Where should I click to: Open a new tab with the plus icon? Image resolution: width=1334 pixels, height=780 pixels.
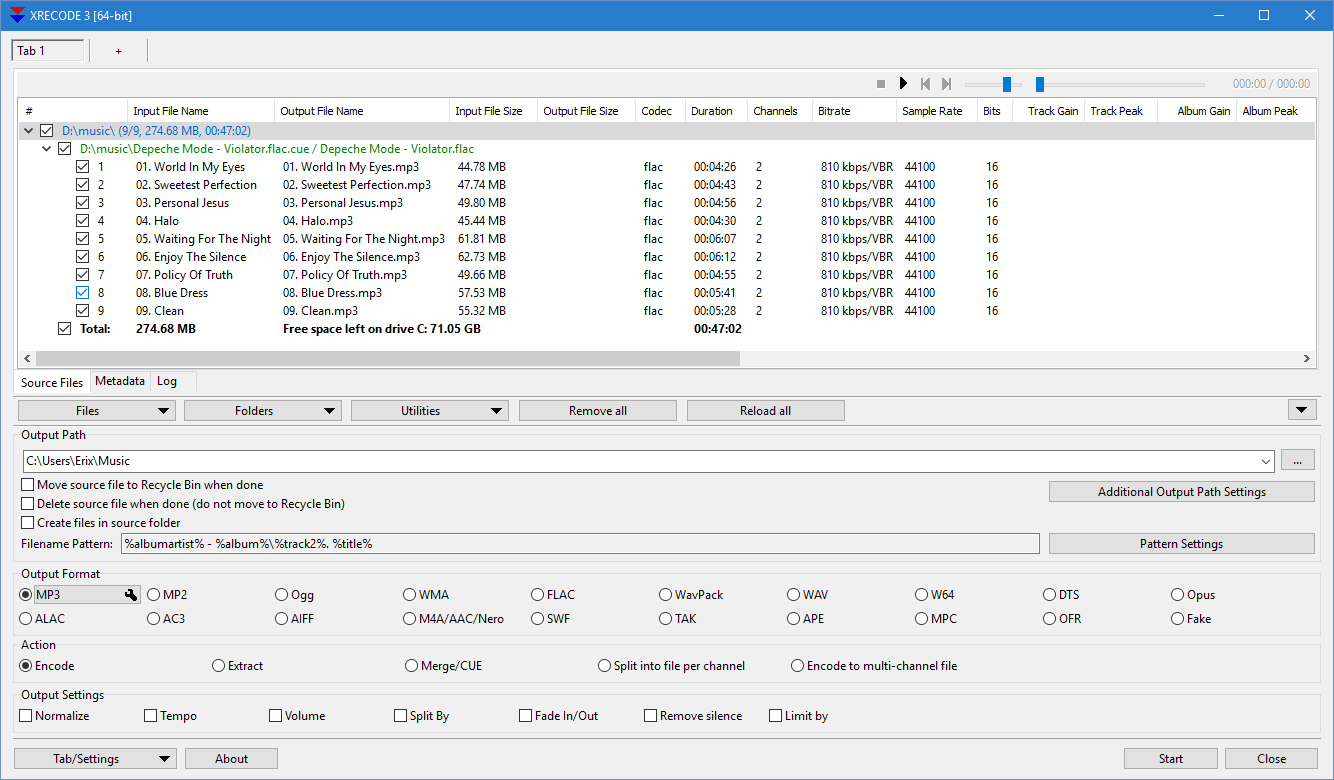click(x=118, y=50)
